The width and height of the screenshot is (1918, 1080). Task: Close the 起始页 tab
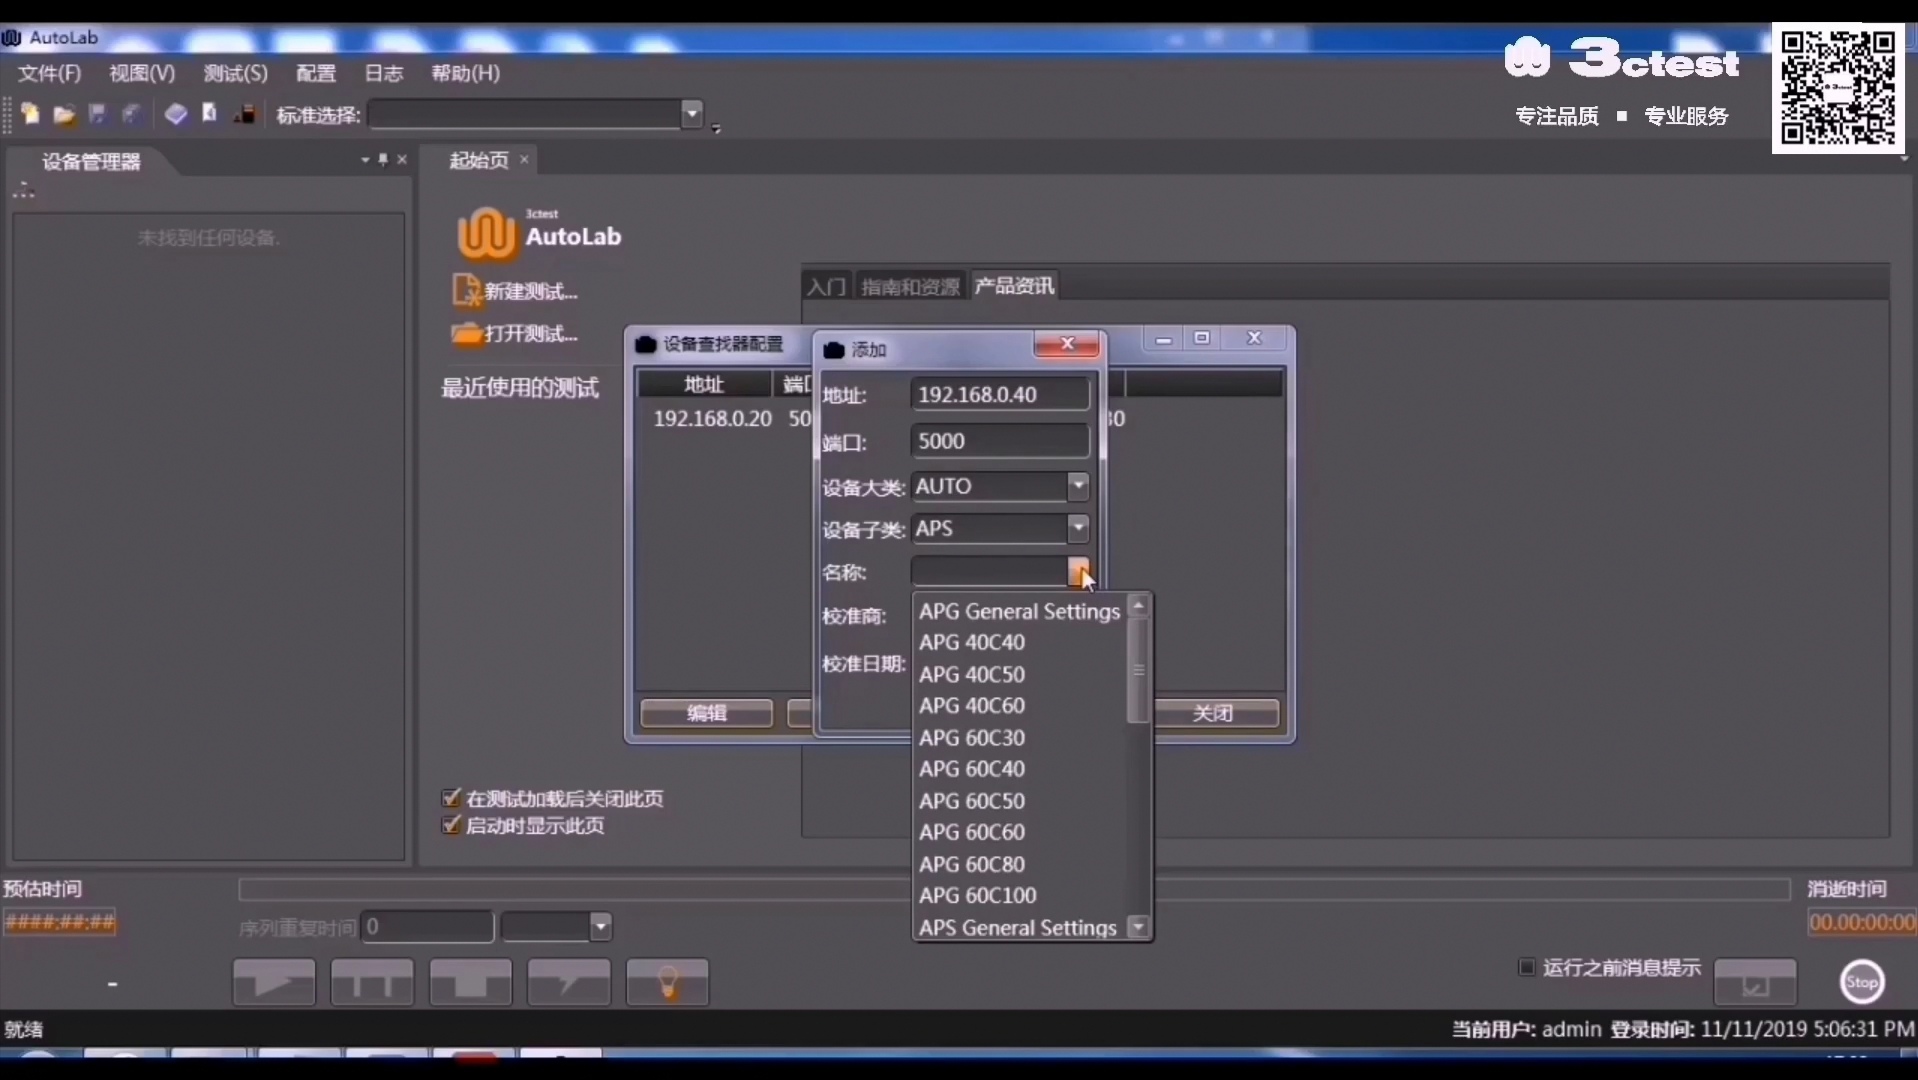524,159
